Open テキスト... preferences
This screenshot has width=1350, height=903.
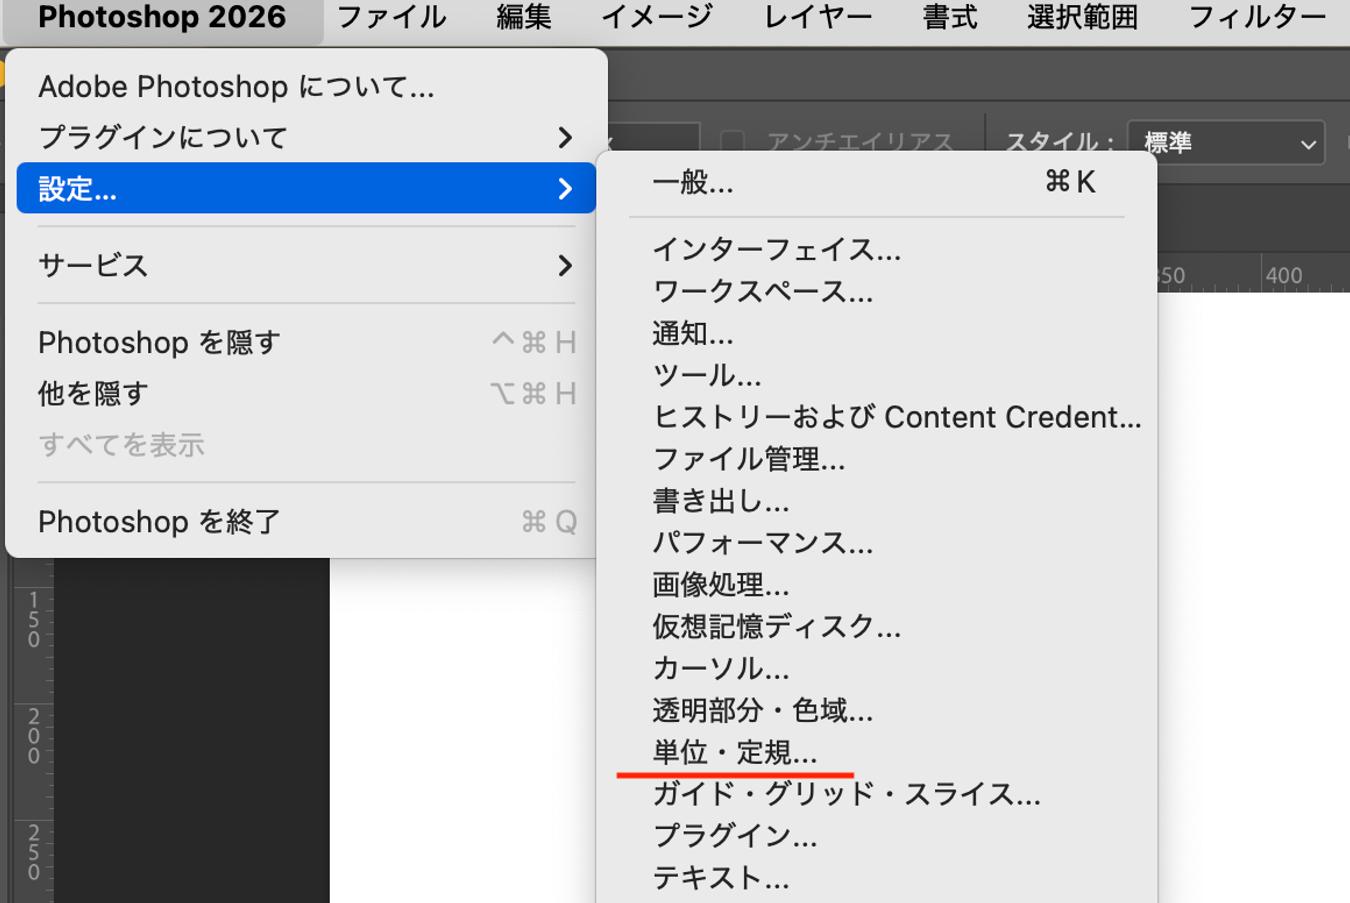coord(876,878)
